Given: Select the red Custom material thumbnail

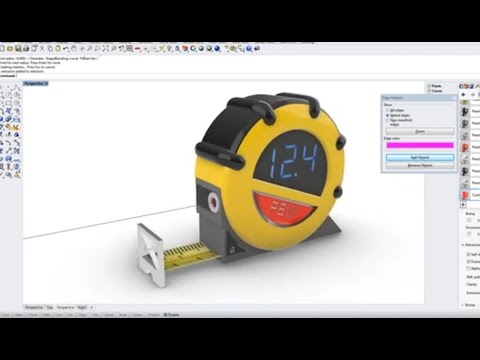Looking at the screenshot, I should (x=465, y=195).
